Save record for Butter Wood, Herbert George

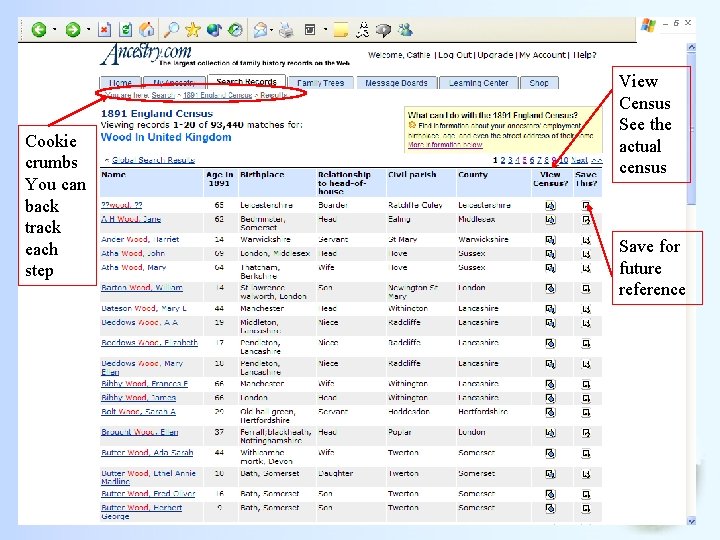tap(586, 508)
